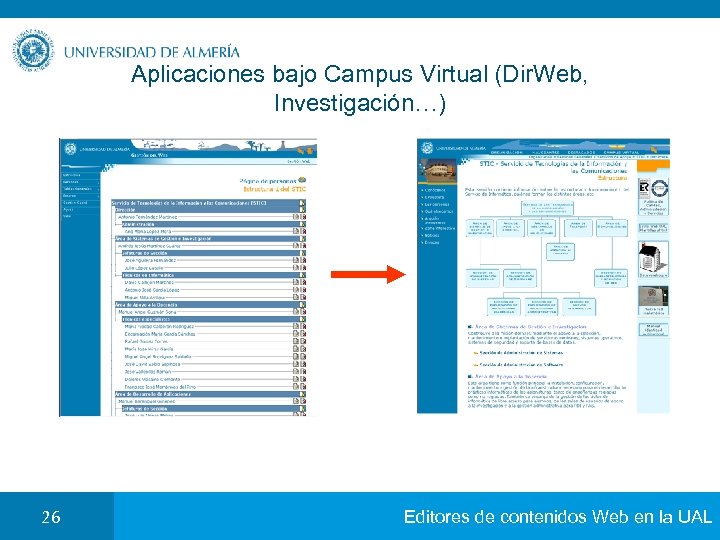Click the Técnicos especialistas tree header
The width and height of the screenshot is (720, 540).
[212, 319]
